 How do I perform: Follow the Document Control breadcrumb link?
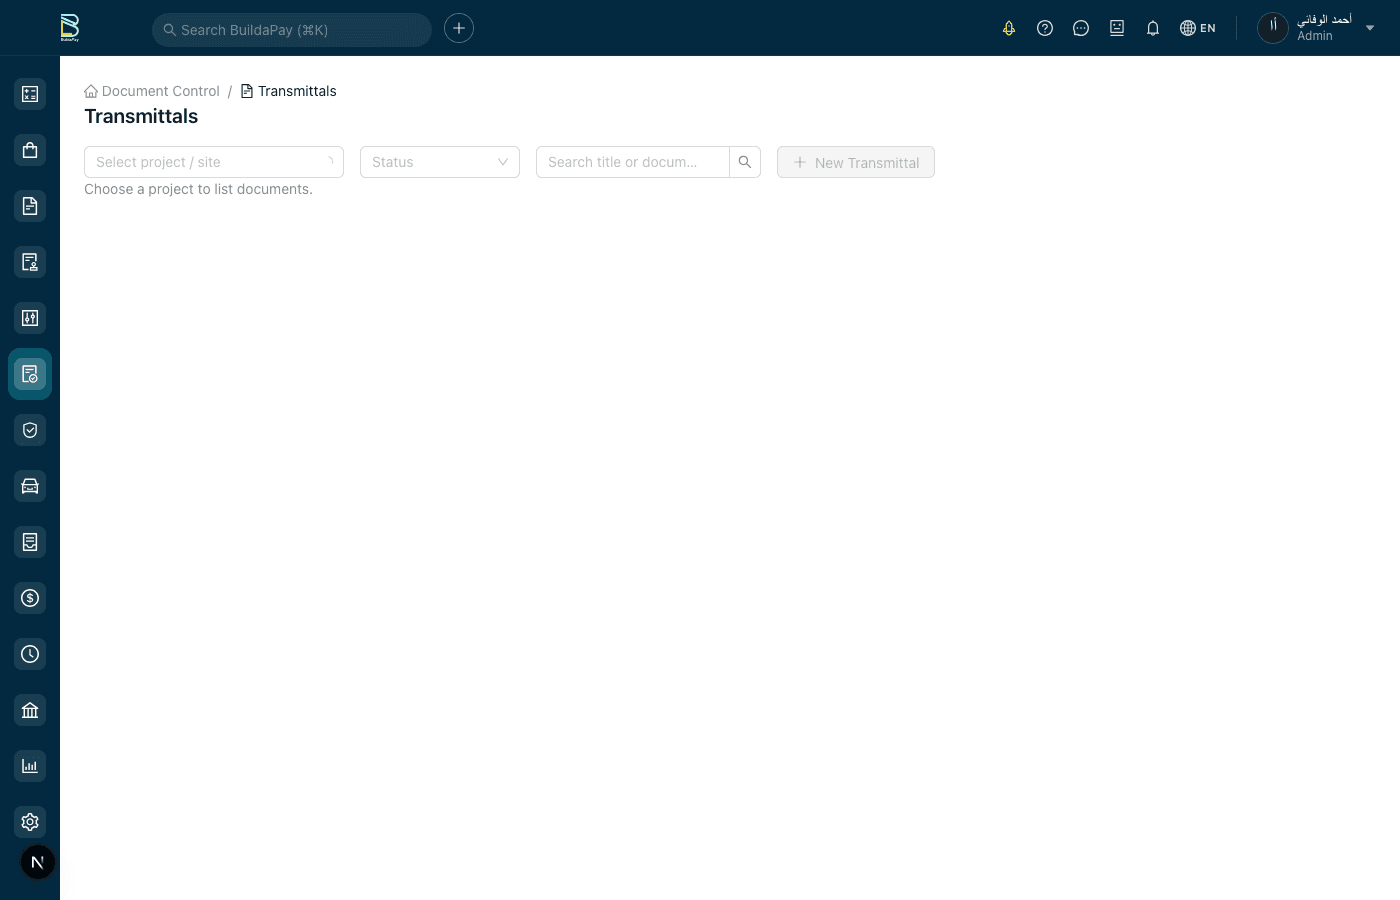point(160,91)
